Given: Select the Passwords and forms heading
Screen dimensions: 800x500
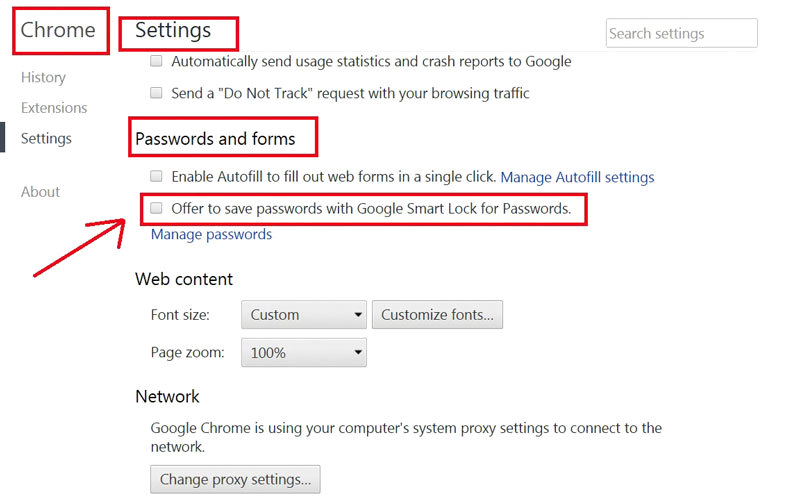Looking at the screenshot, I should pos(215,139).
